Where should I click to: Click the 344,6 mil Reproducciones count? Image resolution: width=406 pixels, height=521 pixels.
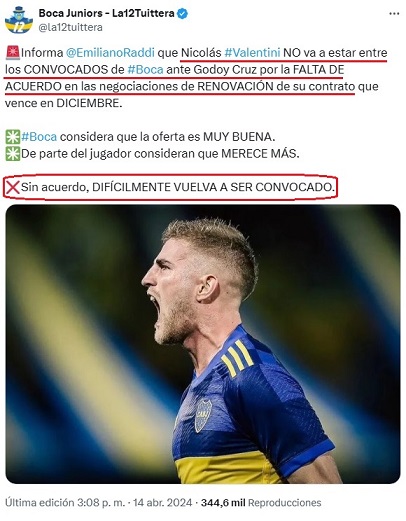coord(261,502)
